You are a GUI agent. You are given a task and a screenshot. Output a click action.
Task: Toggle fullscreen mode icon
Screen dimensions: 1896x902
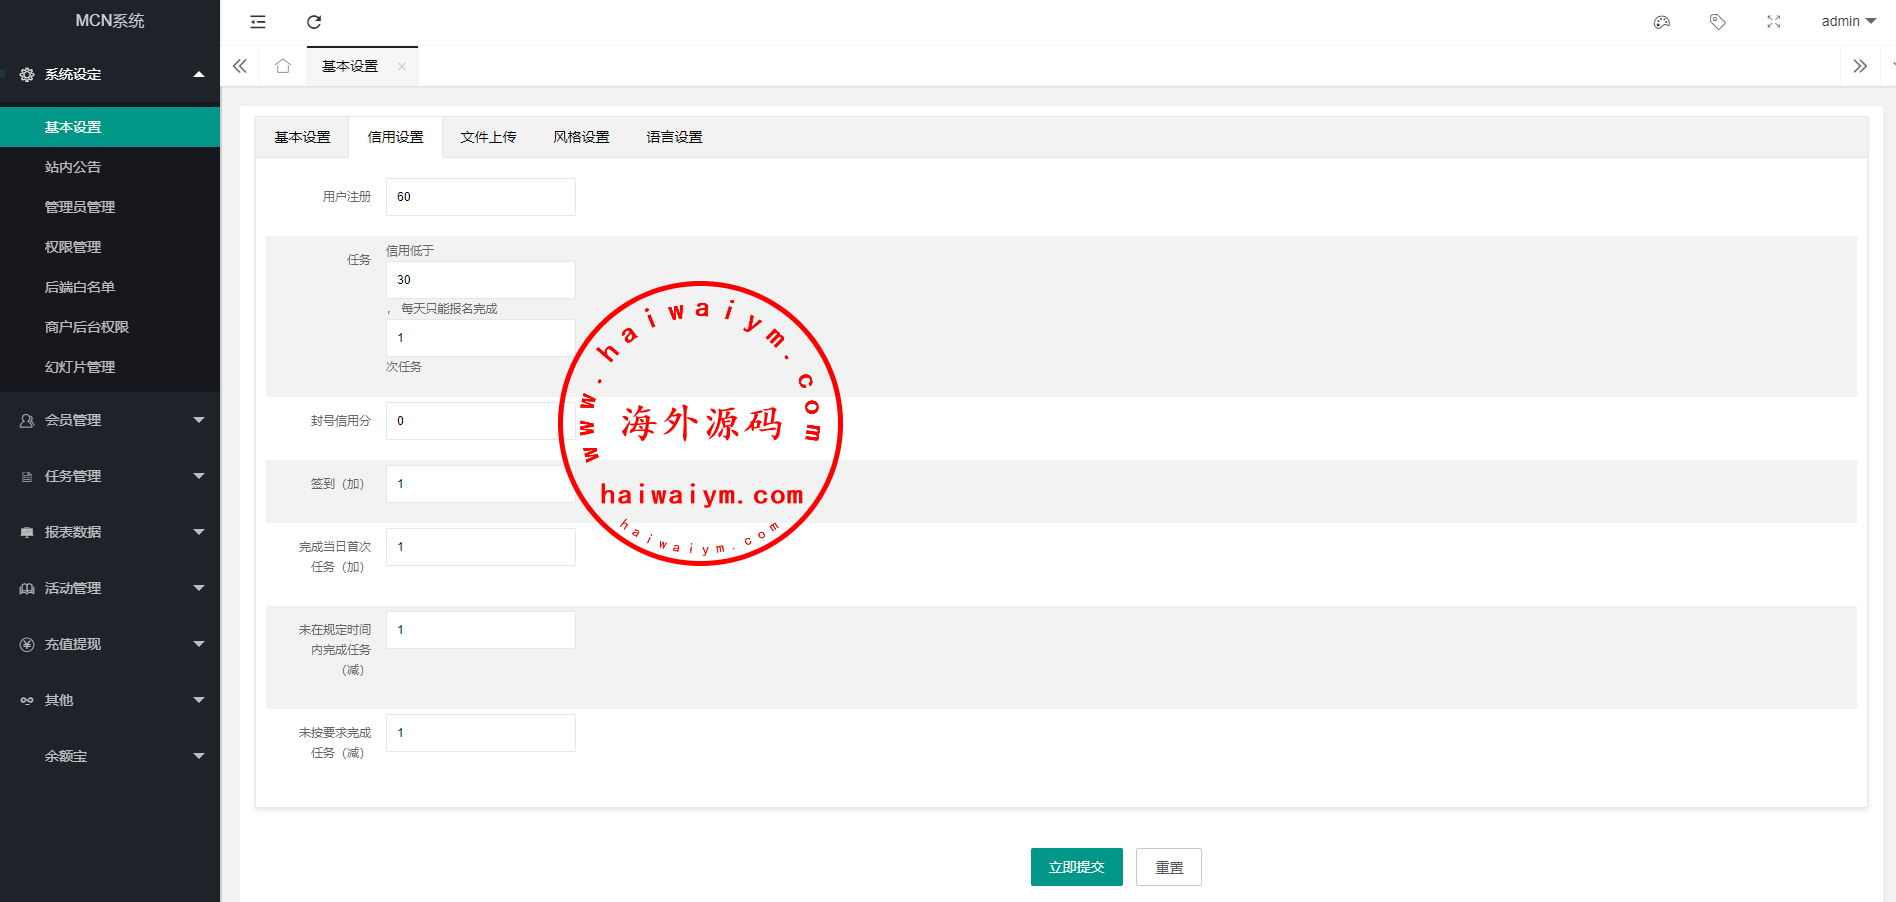click(1774, 22)
